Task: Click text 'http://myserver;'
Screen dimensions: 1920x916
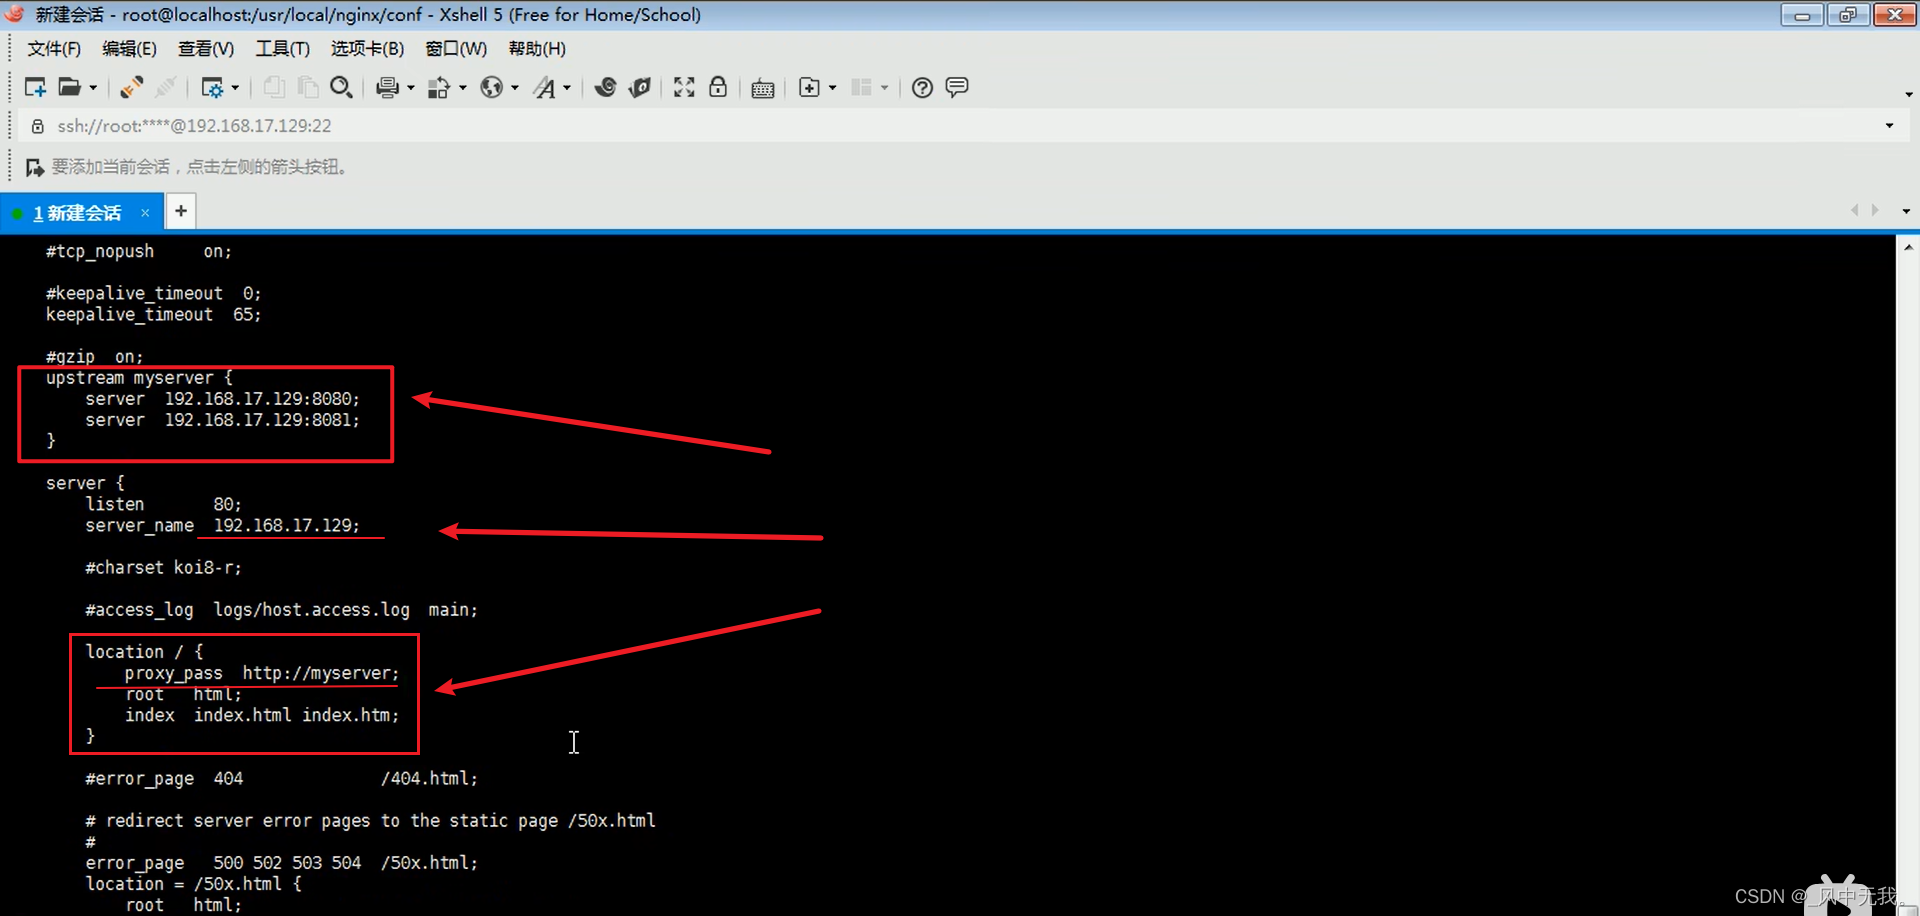Action: coord(321,673)
